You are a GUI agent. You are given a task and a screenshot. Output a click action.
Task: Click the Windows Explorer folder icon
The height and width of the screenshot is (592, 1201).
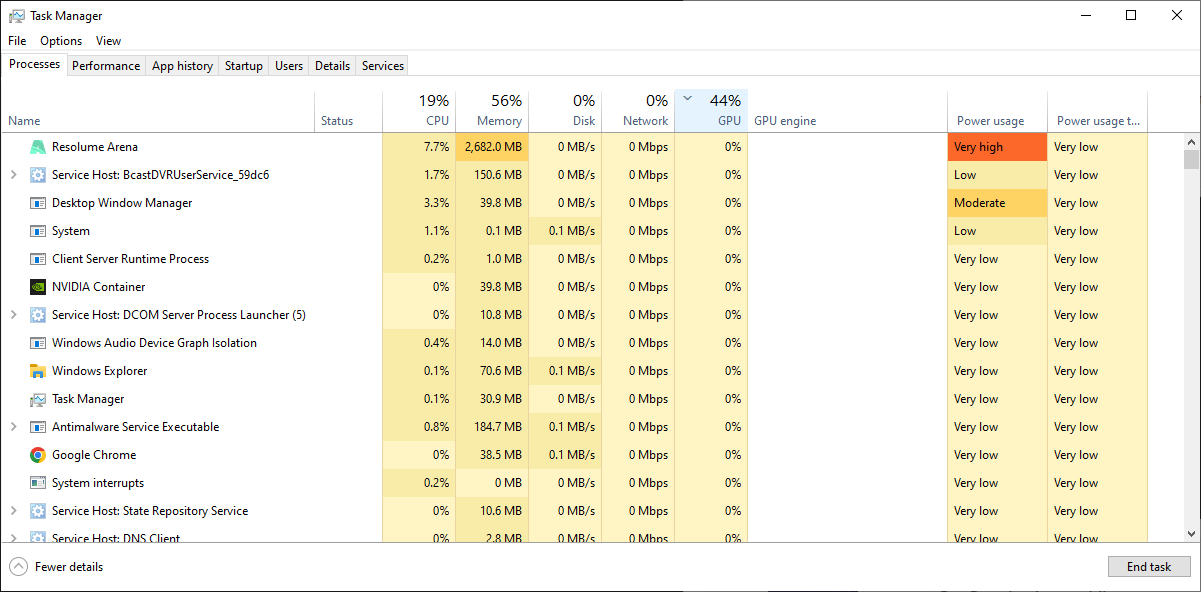point(38,371)
